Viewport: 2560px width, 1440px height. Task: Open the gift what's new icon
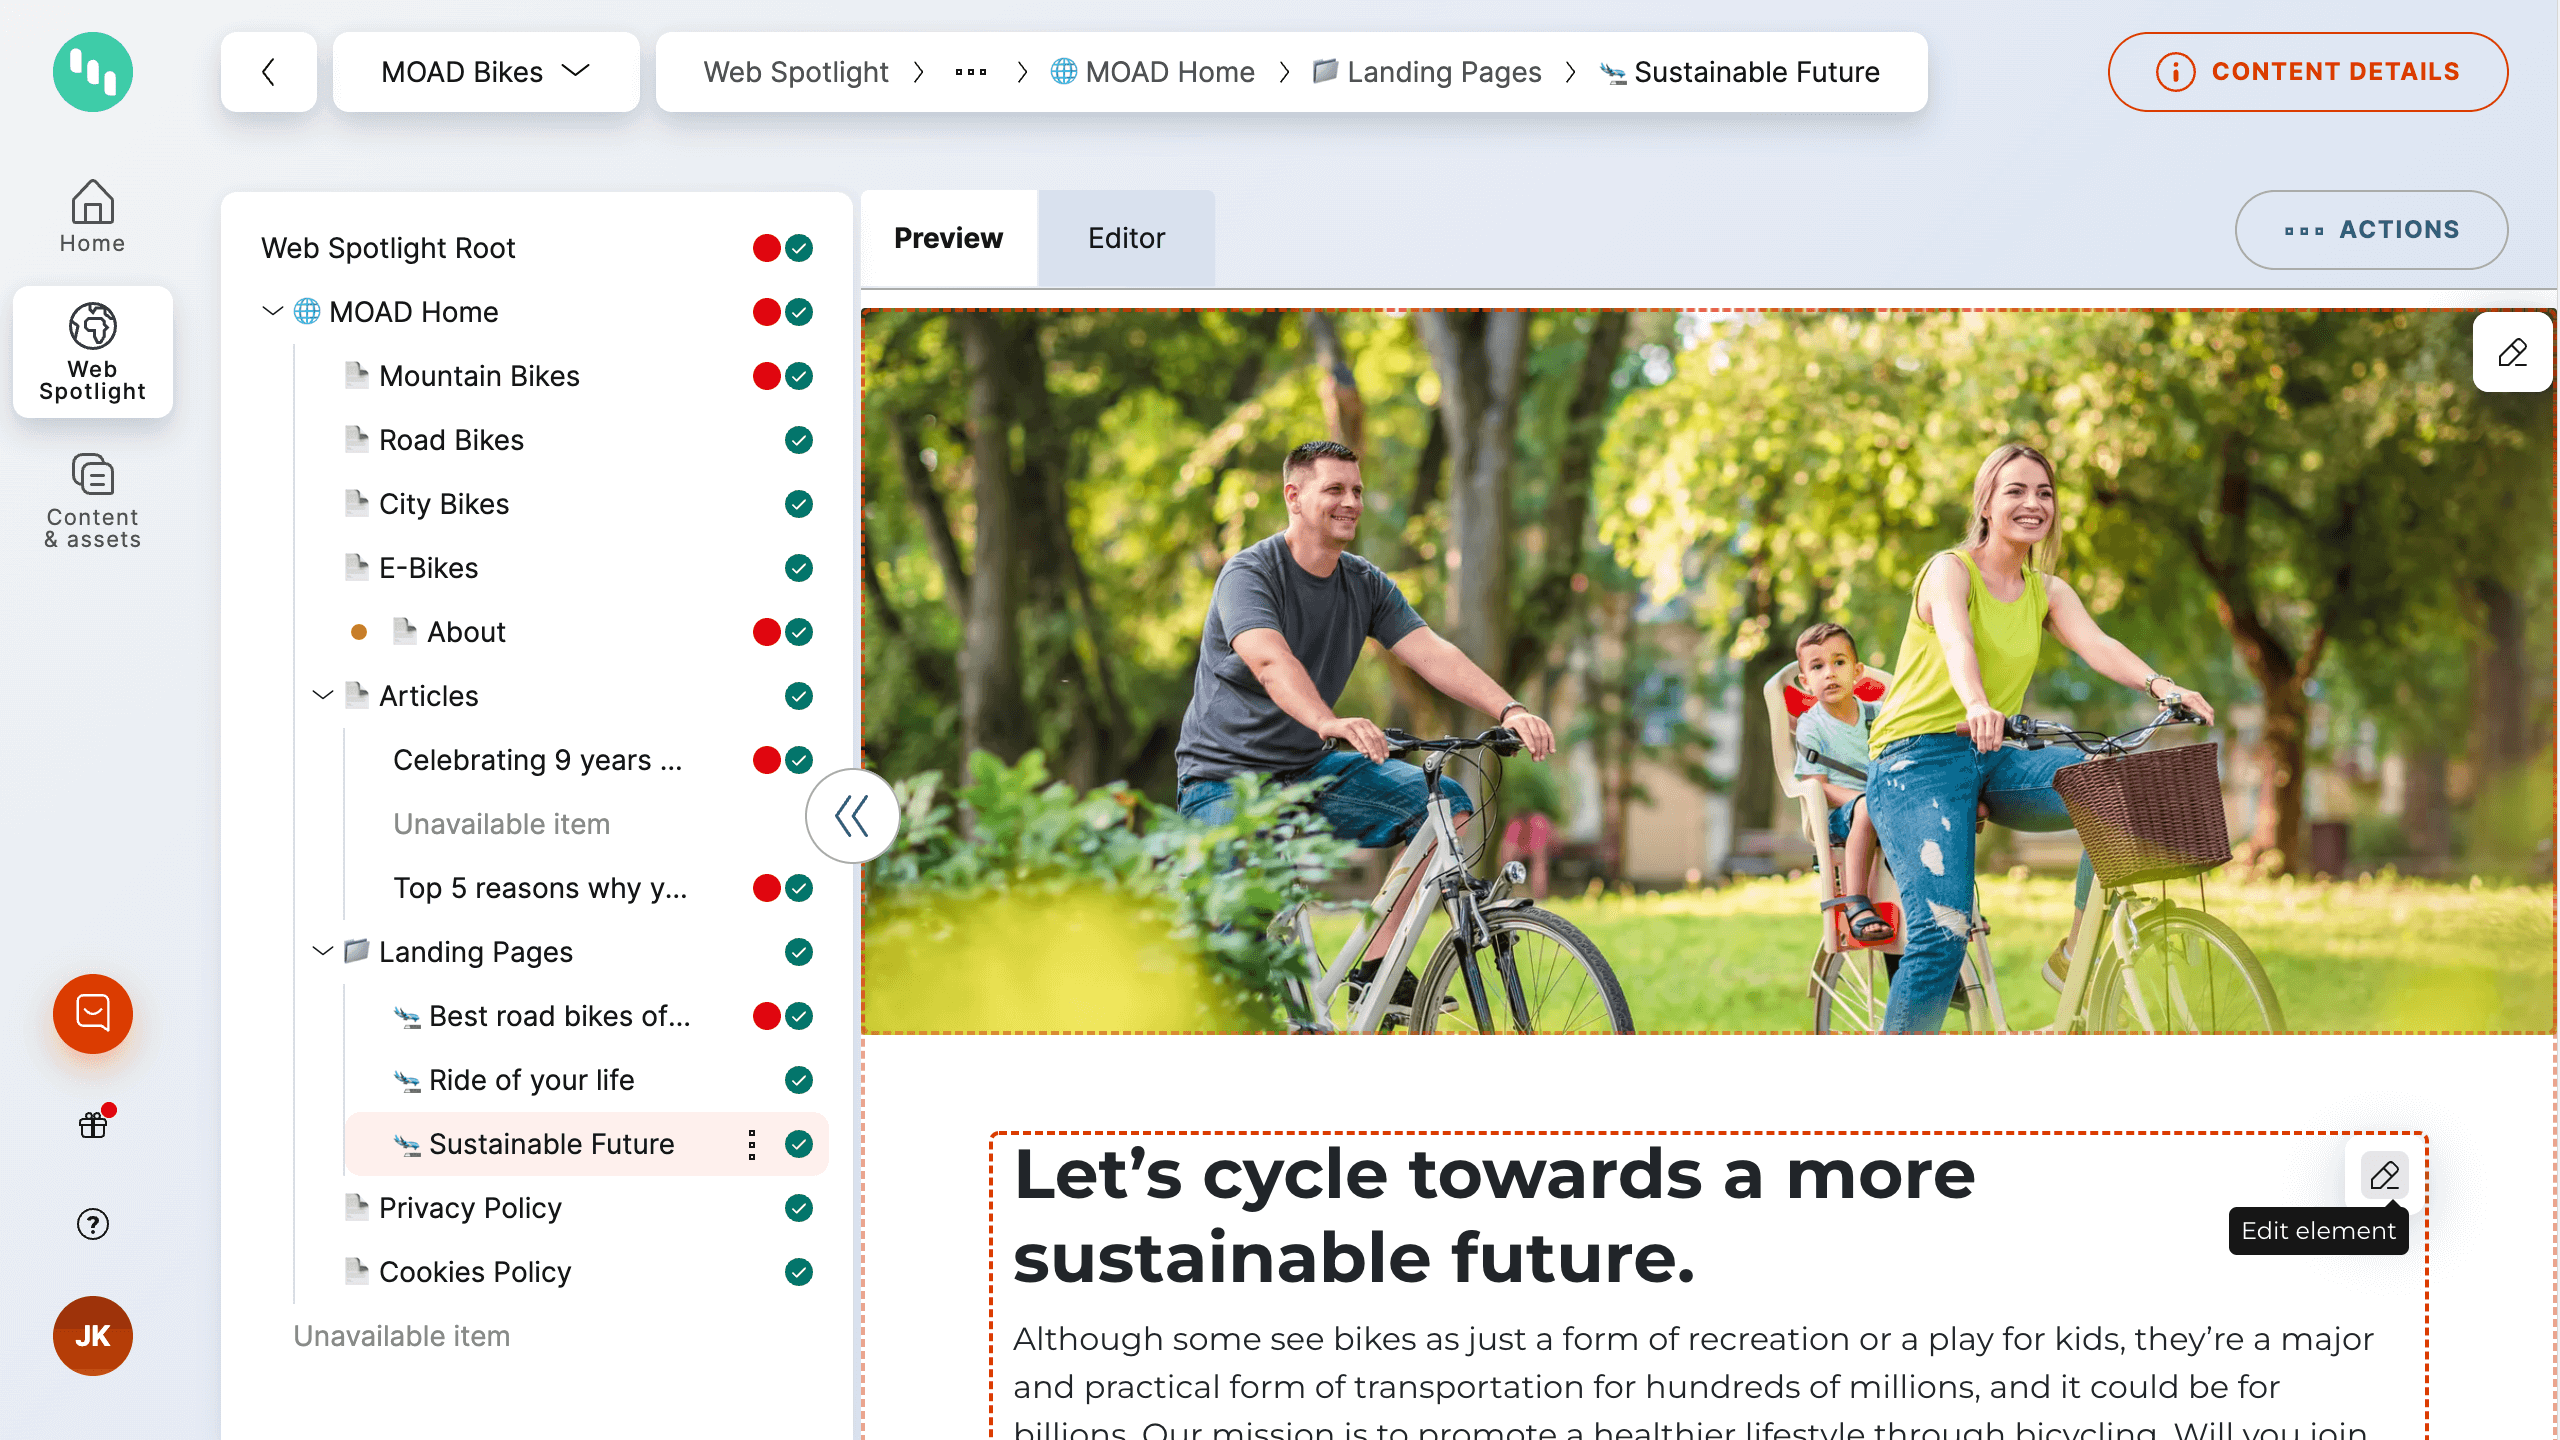[92, 1125]
